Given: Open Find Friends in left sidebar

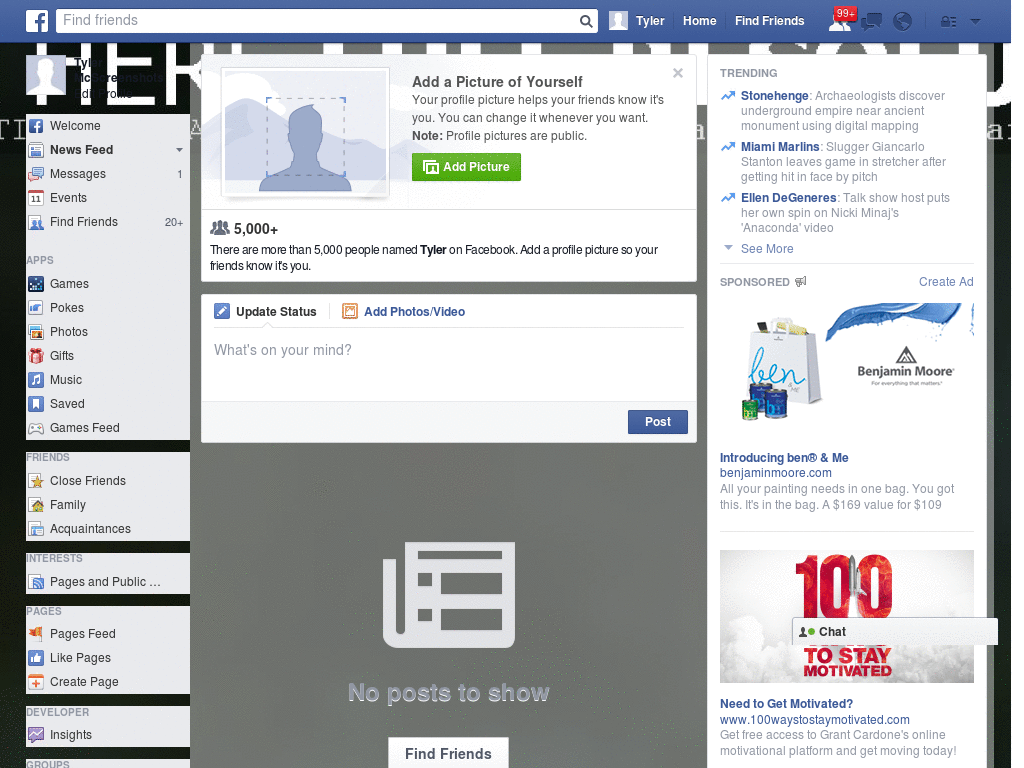Looking at the screenshot, I should coord(84,222).
